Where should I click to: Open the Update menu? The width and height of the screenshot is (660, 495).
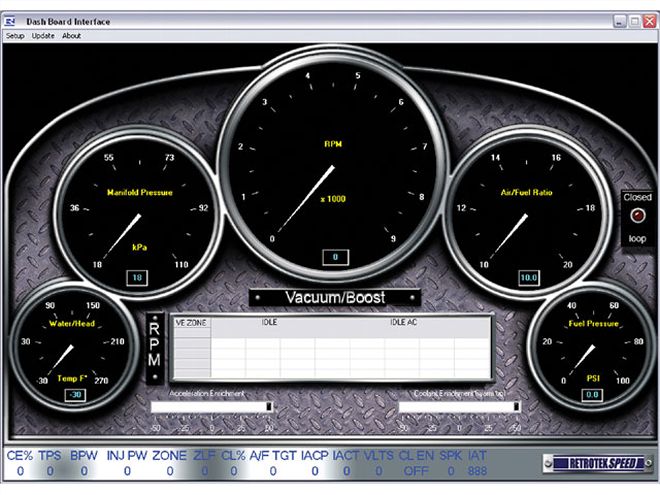pyautogui.click(x=43, y=36)
